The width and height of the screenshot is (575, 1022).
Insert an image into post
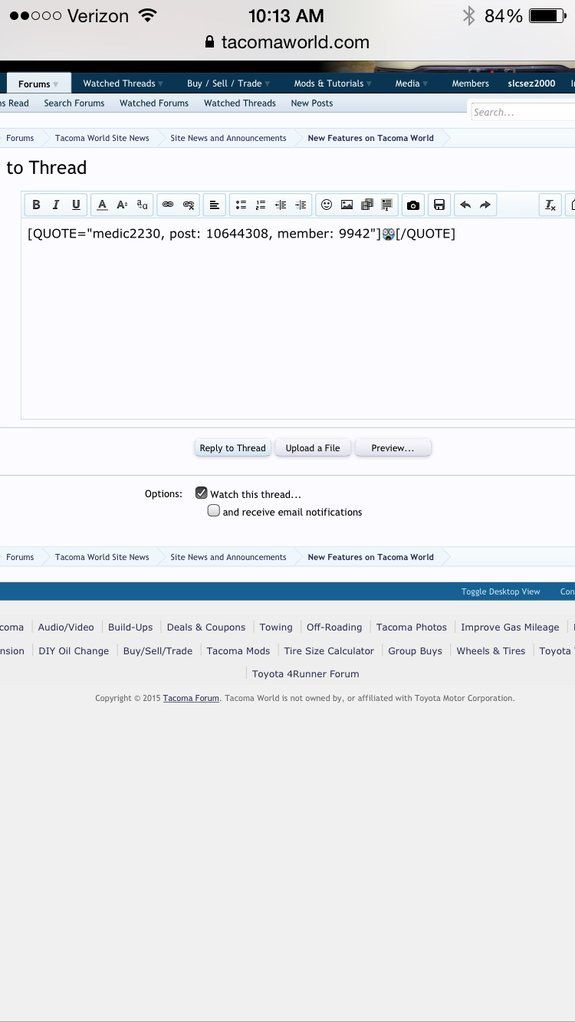[347, 205]
